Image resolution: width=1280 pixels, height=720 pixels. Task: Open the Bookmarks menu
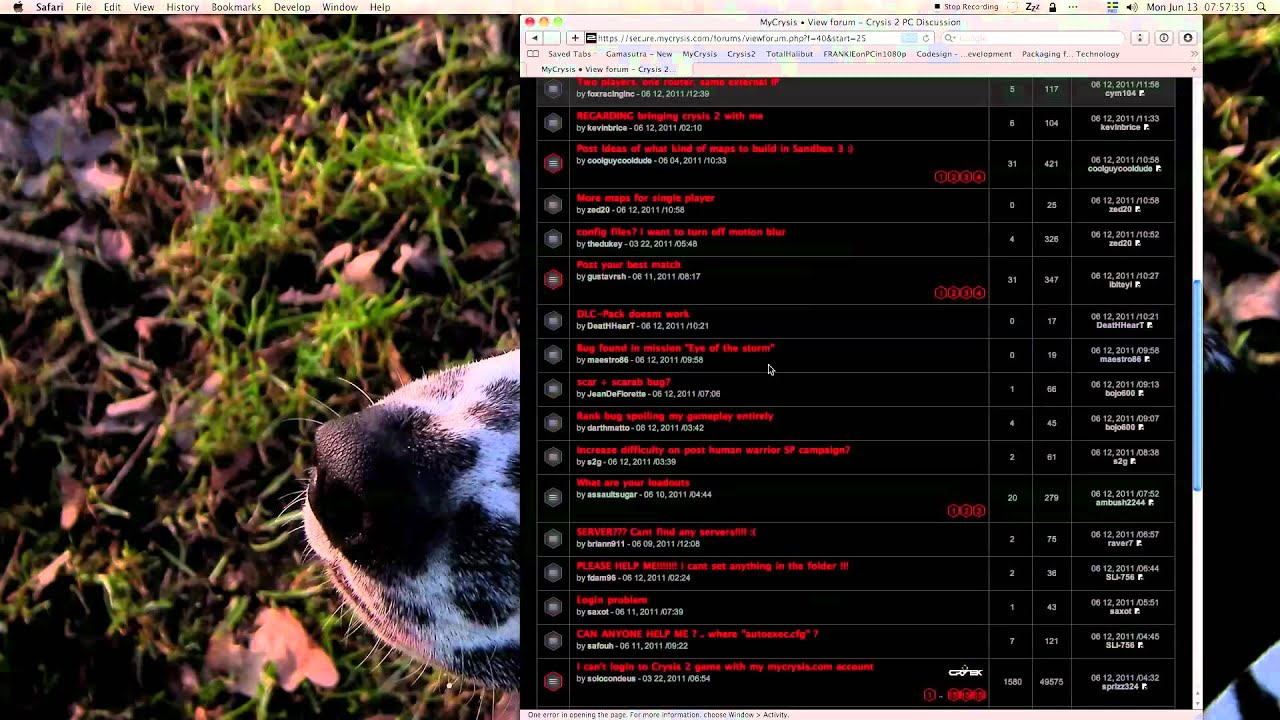[x=236, y=7]
